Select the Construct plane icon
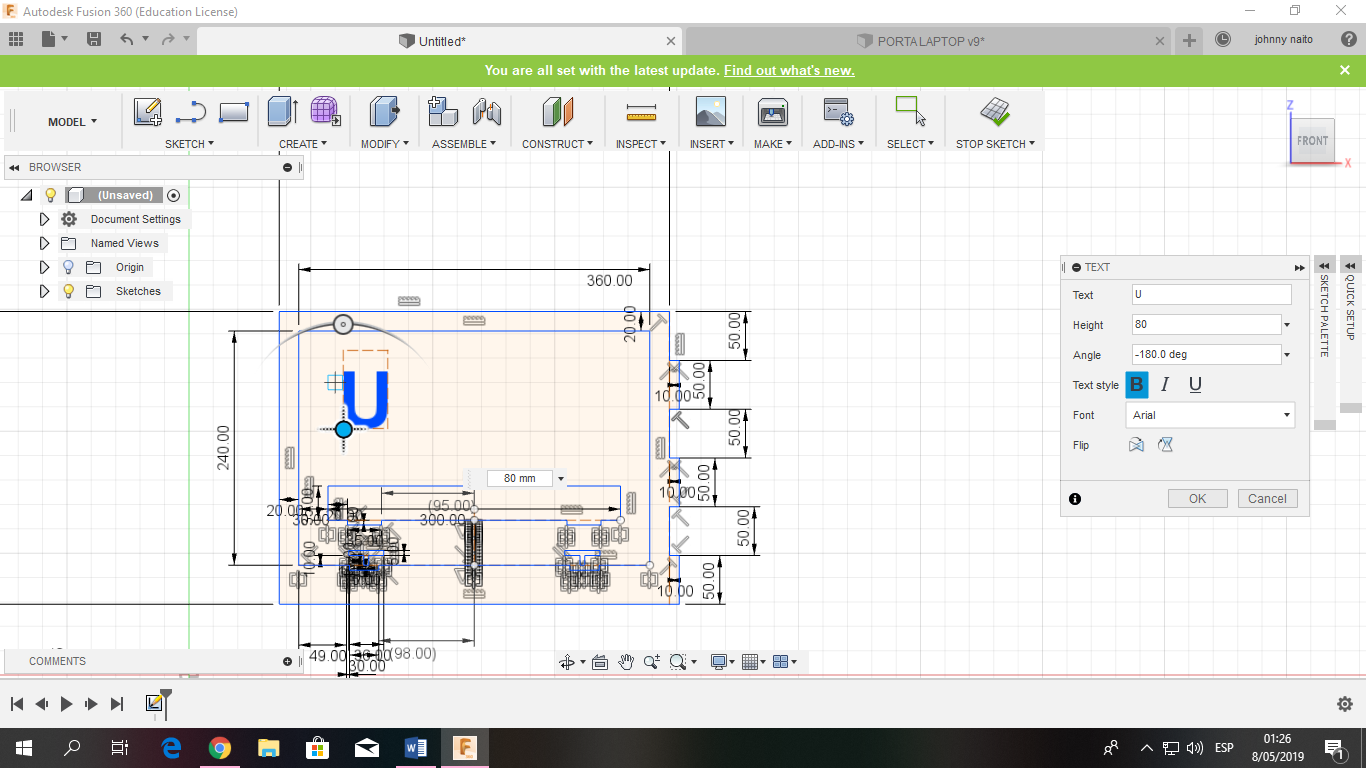 [x=557, y=111]
